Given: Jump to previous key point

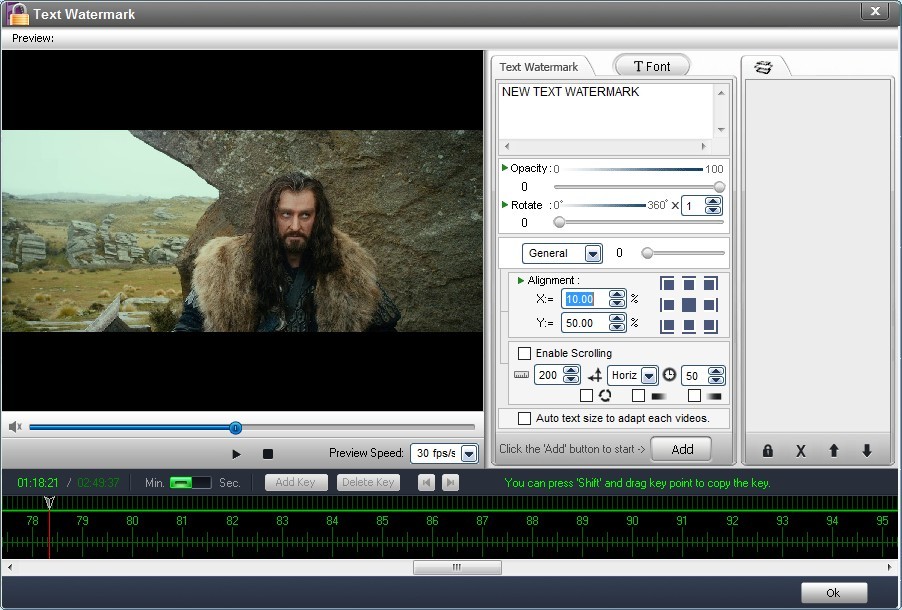Looking at the screenshot, I should coord(426,482).
